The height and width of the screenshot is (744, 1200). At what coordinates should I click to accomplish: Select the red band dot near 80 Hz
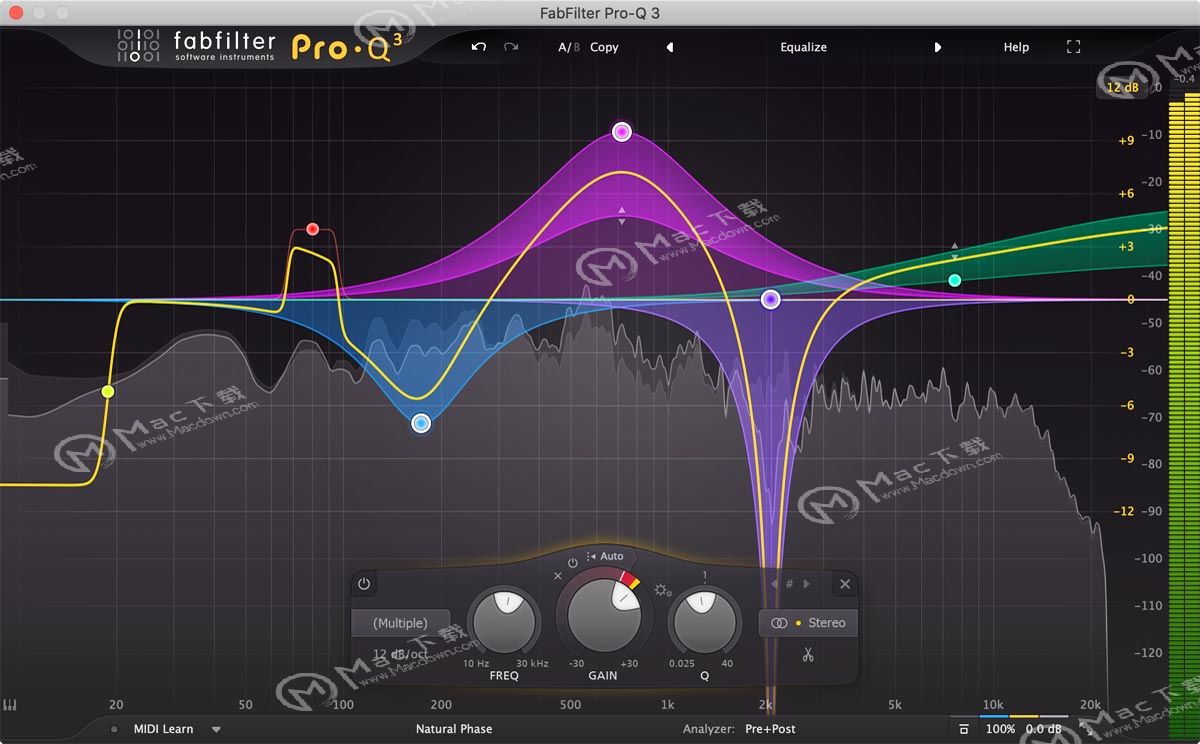(312, 229)
